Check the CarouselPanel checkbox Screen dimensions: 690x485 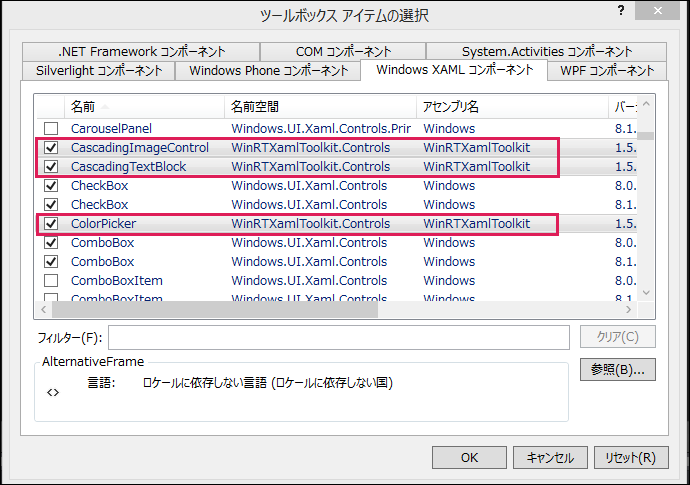pos(51,129)
